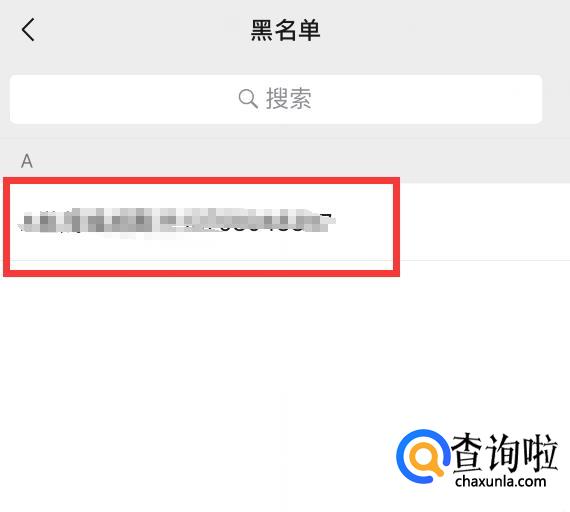Focus the 搜索 search field
570x512 pixels.
(x=276, y=99)
